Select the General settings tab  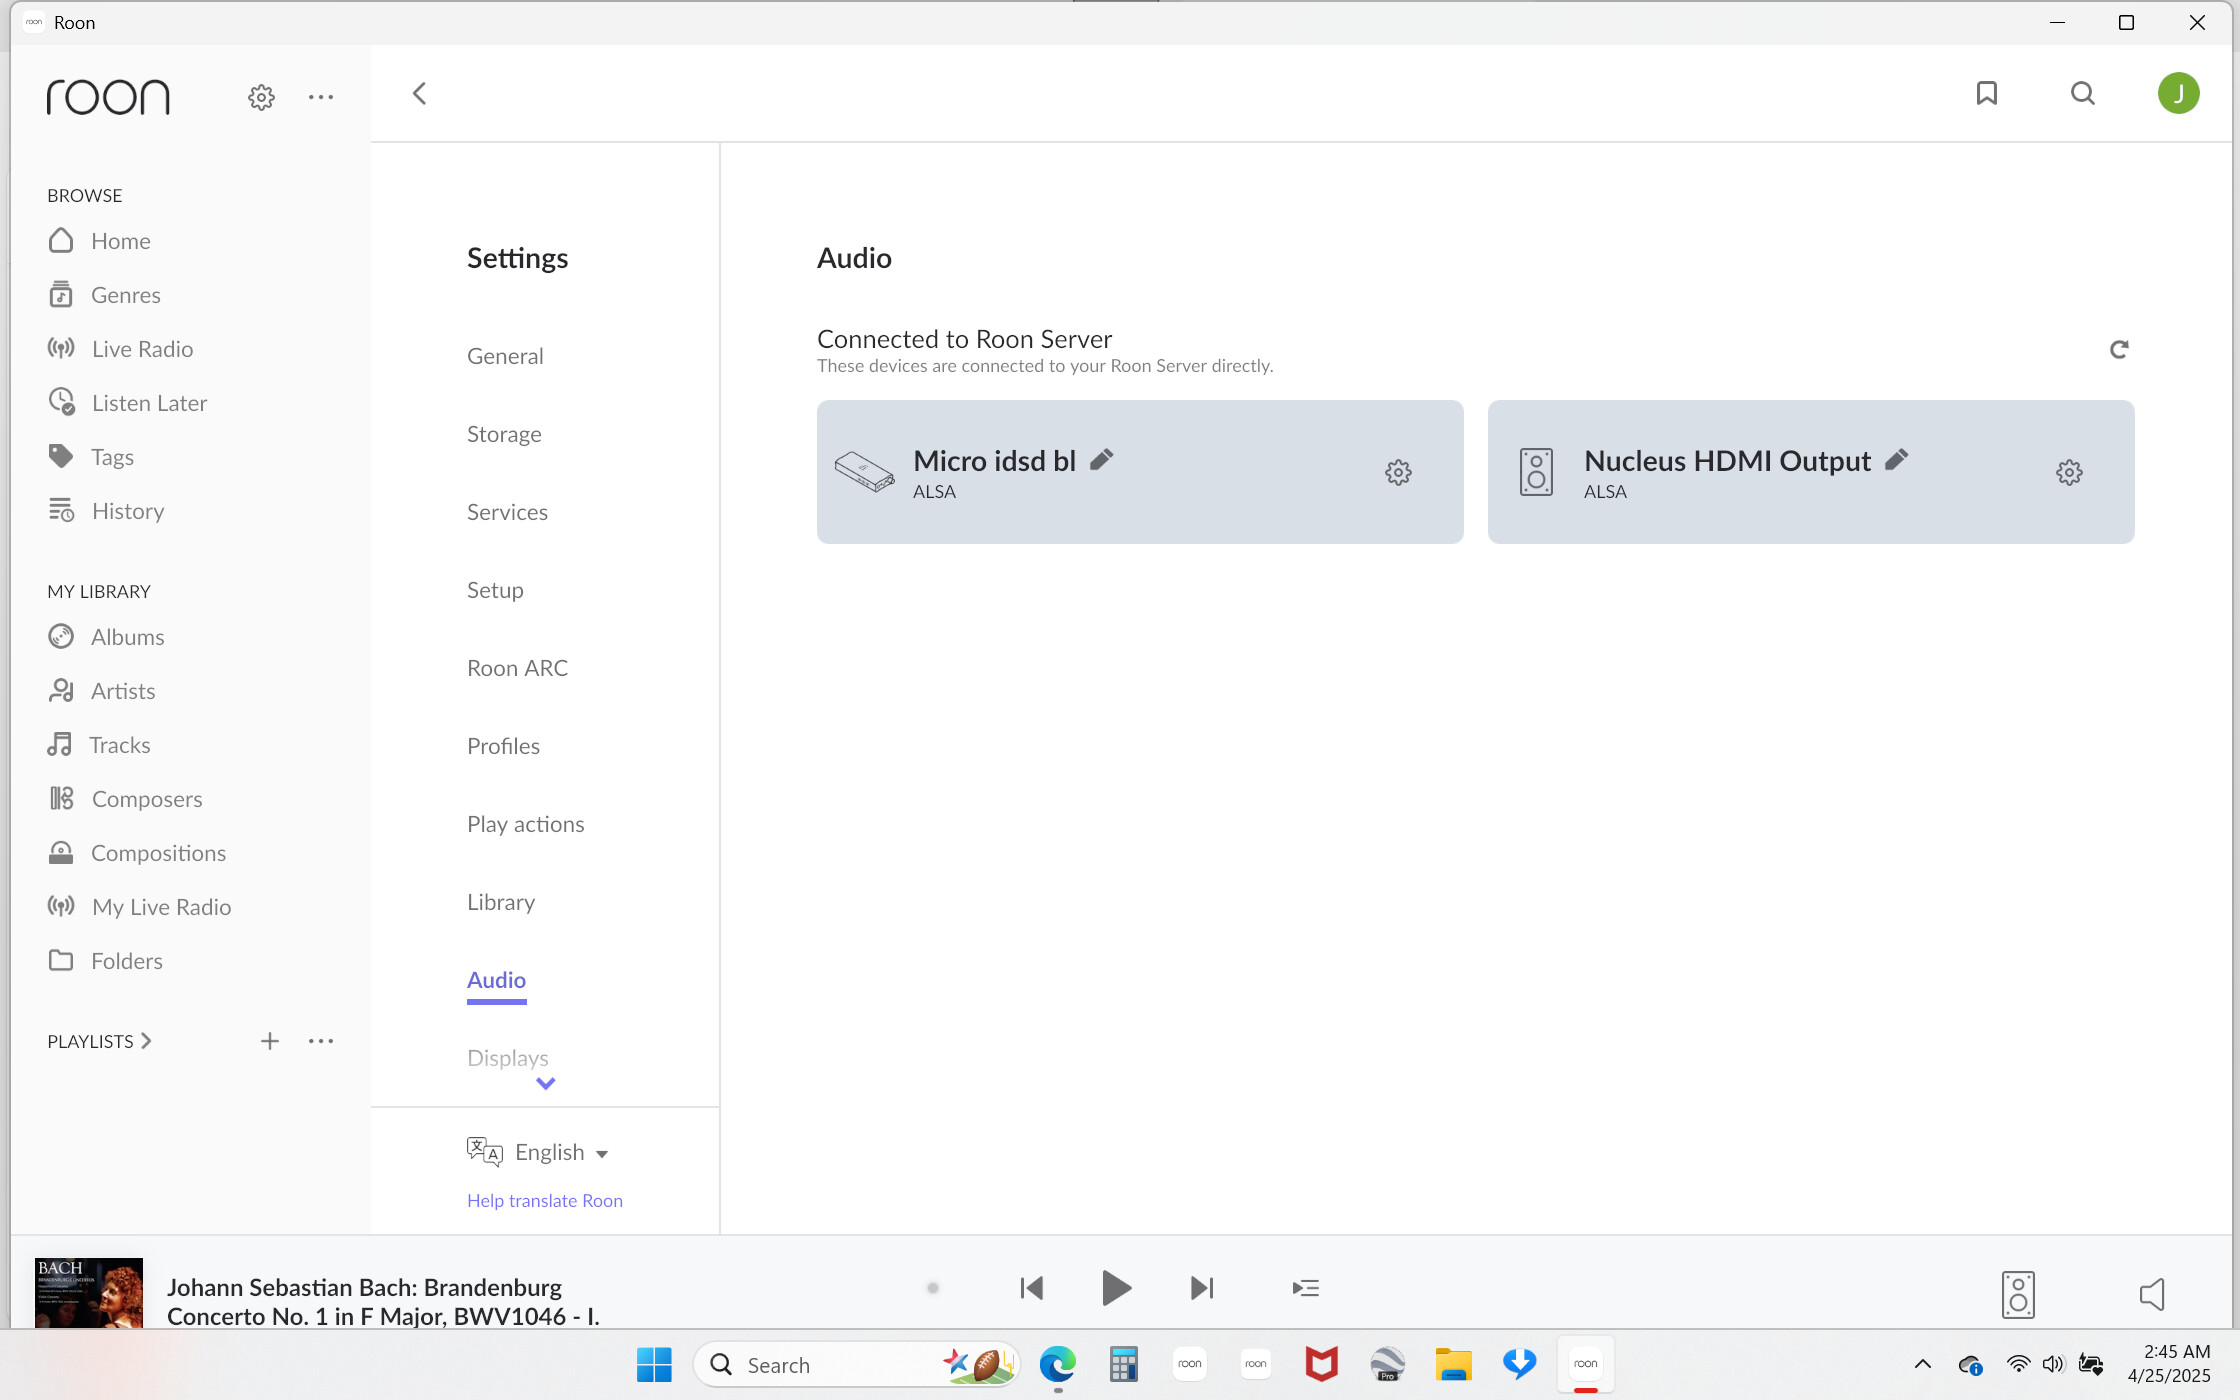[x=505, y=356]
